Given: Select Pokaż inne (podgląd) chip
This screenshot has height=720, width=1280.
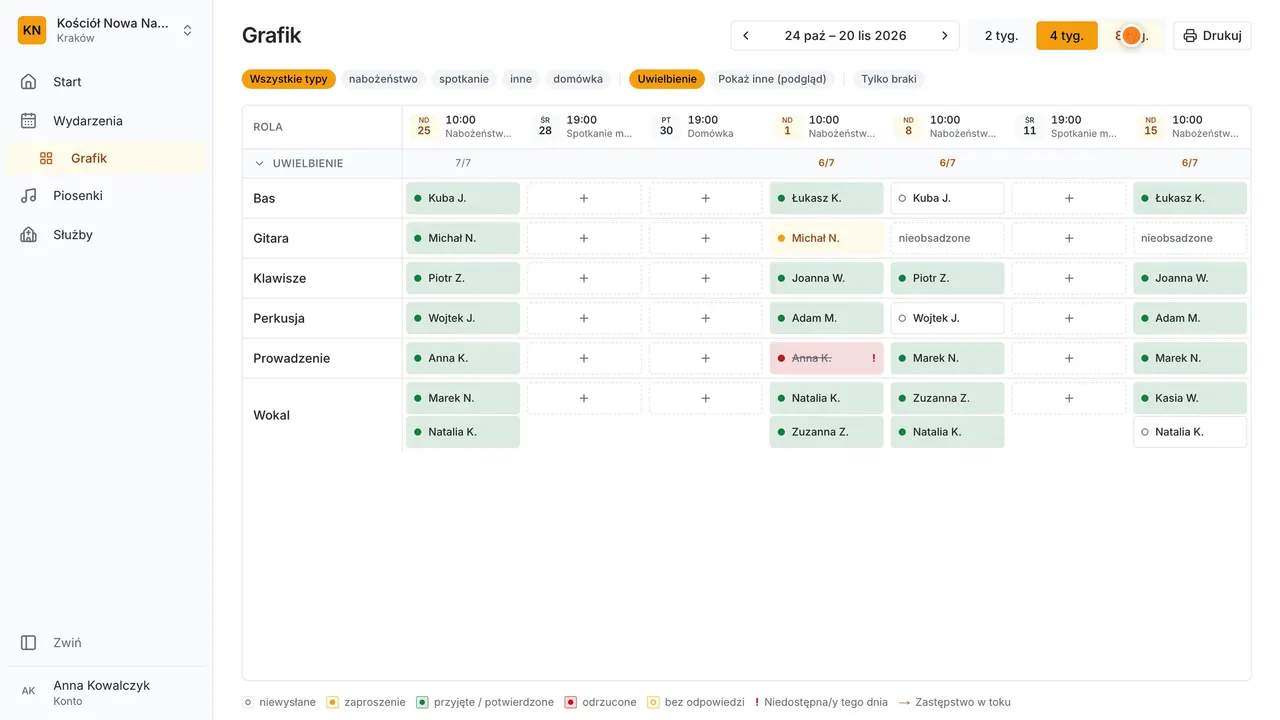Looking at the screenshot, I should tap(772, 79).
